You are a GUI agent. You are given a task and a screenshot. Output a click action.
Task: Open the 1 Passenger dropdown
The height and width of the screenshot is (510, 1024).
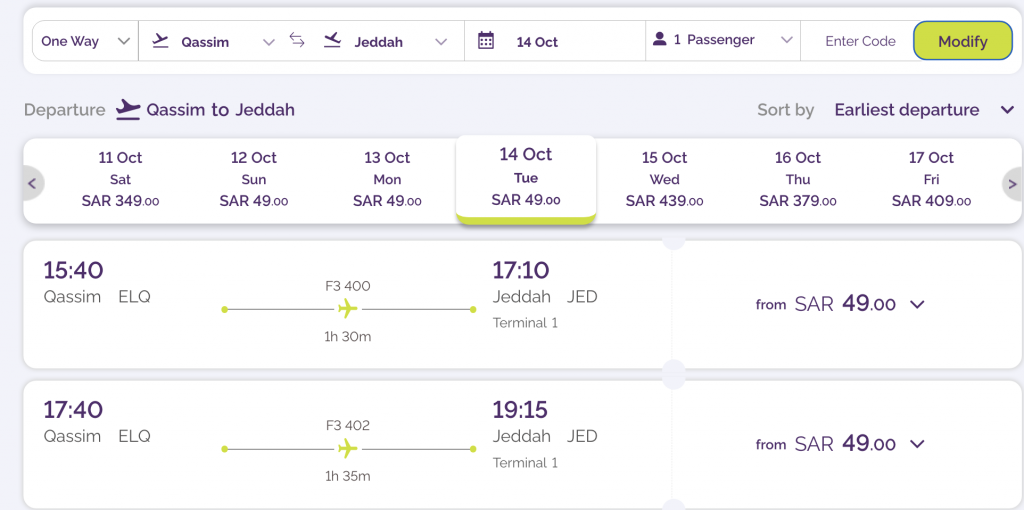(722, 40)
